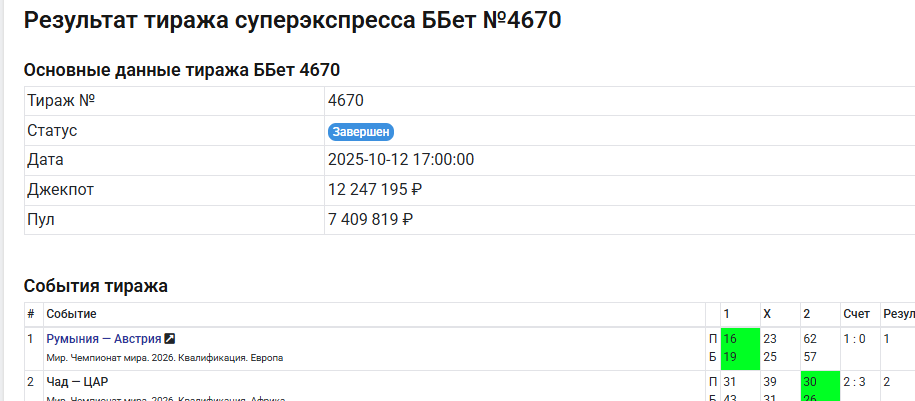Click the pool amount 7 409 819 ₽
915x401 pixels.
[370, 219]
